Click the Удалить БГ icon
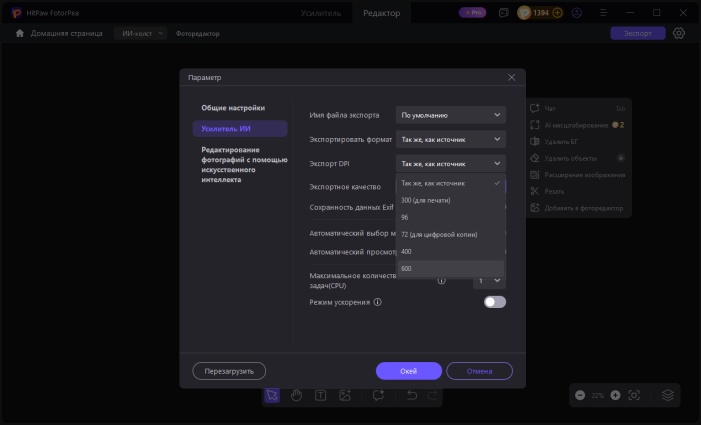The height and width of the screenshot is (425, 701). click(535, 142)
